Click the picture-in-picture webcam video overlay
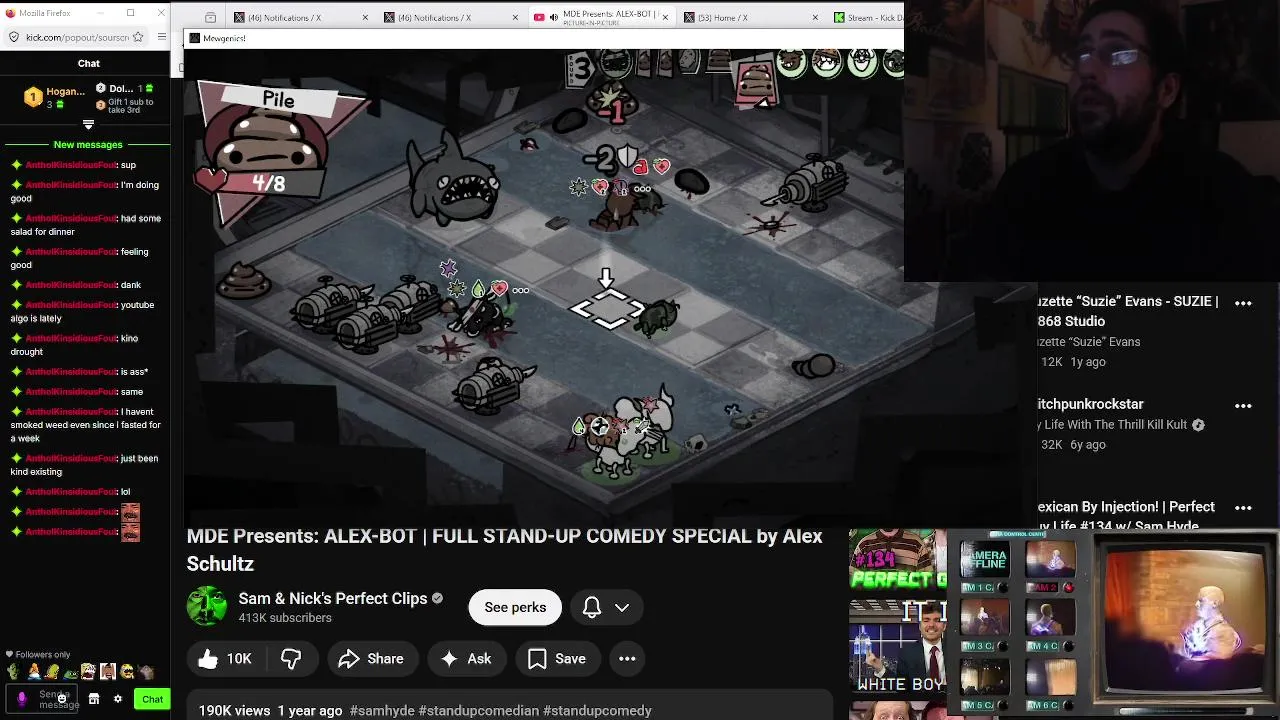1280x720 pixels. point(1092,140)
